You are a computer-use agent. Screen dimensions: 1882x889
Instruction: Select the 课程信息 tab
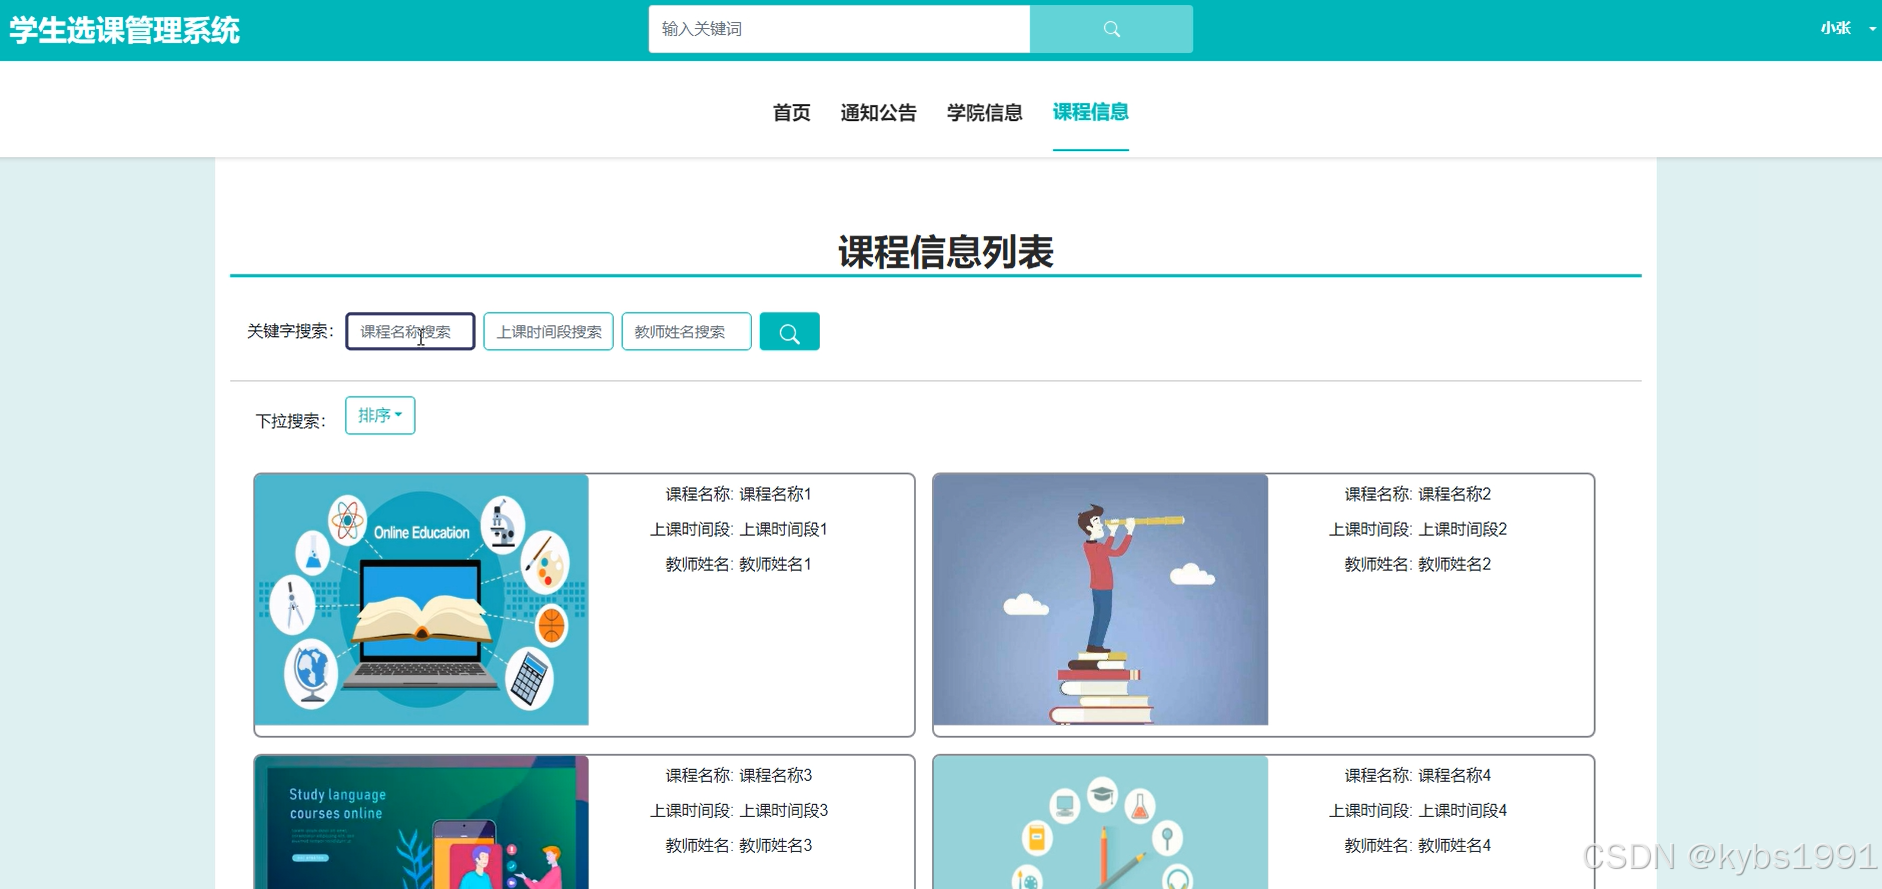tap(1090, 112)
